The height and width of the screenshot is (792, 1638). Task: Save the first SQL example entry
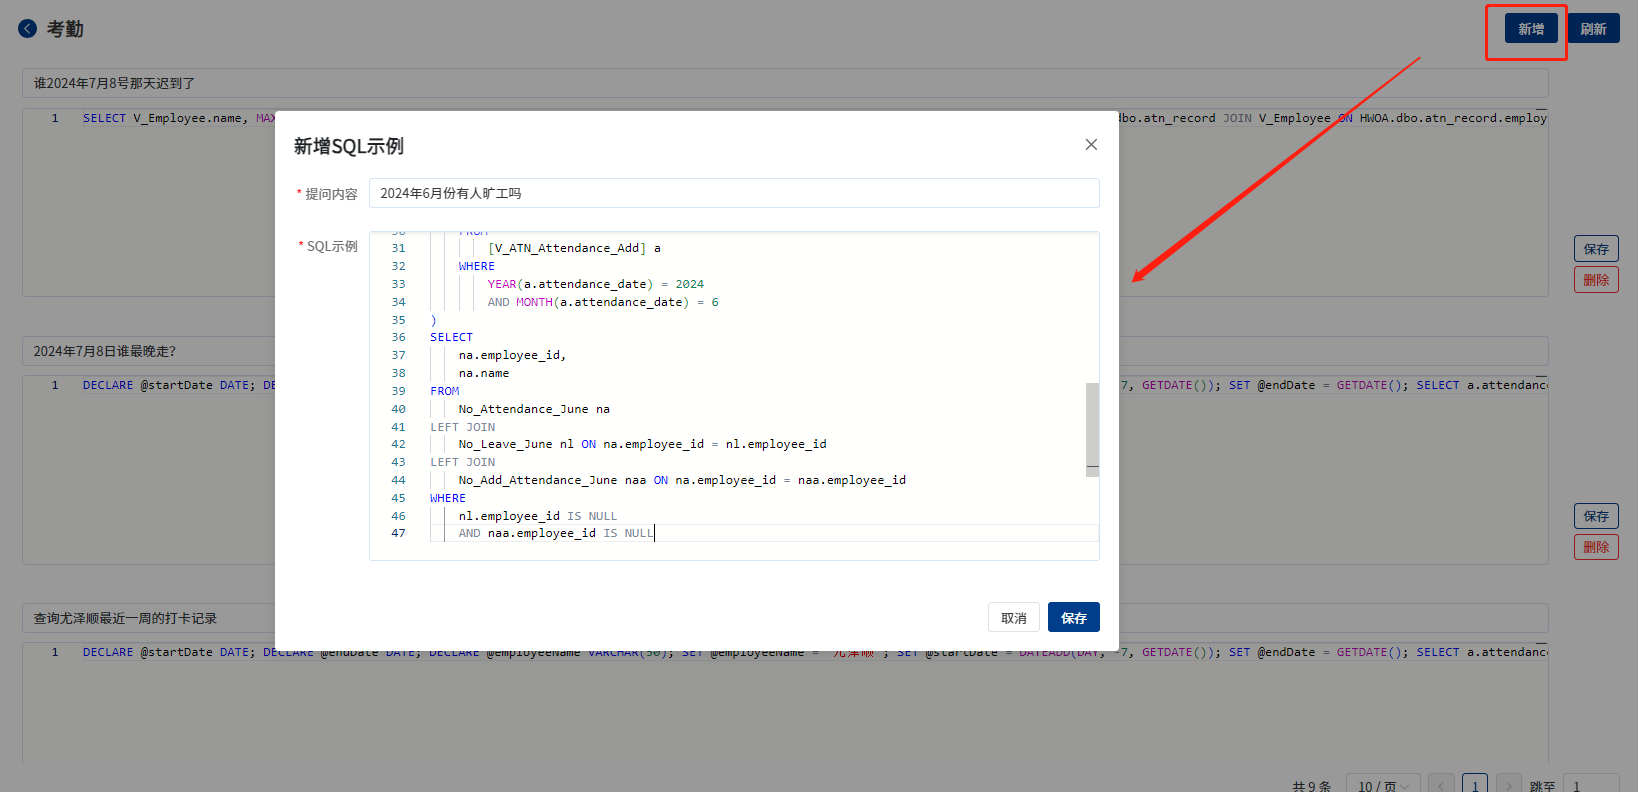(1596, 249)
